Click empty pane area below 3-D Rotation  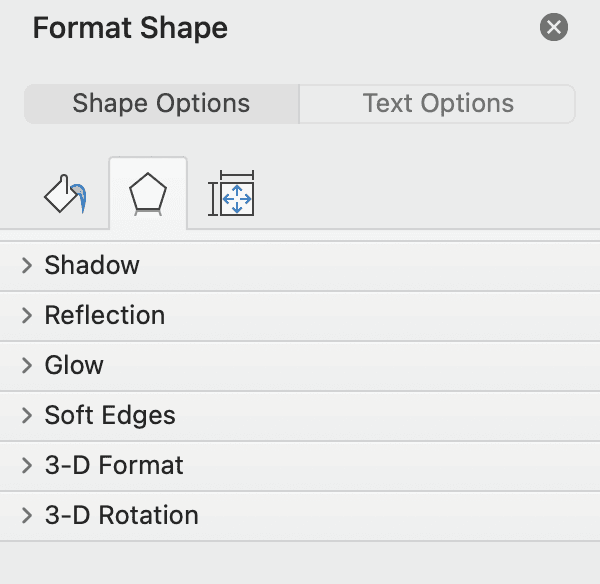(x=300, y=562)
